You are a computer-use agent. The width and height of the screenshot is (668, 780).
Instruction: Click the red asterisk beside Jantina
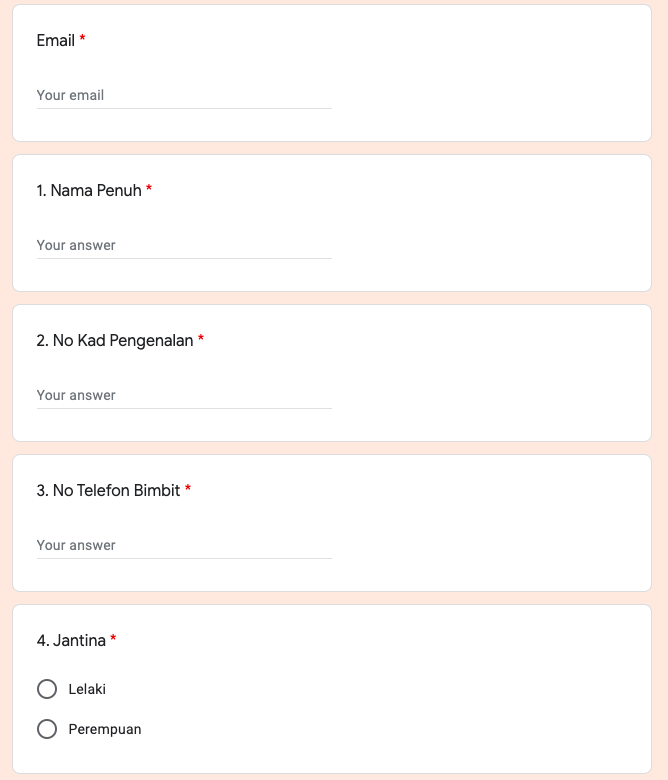pyautogui.click(x=113, y=639)
